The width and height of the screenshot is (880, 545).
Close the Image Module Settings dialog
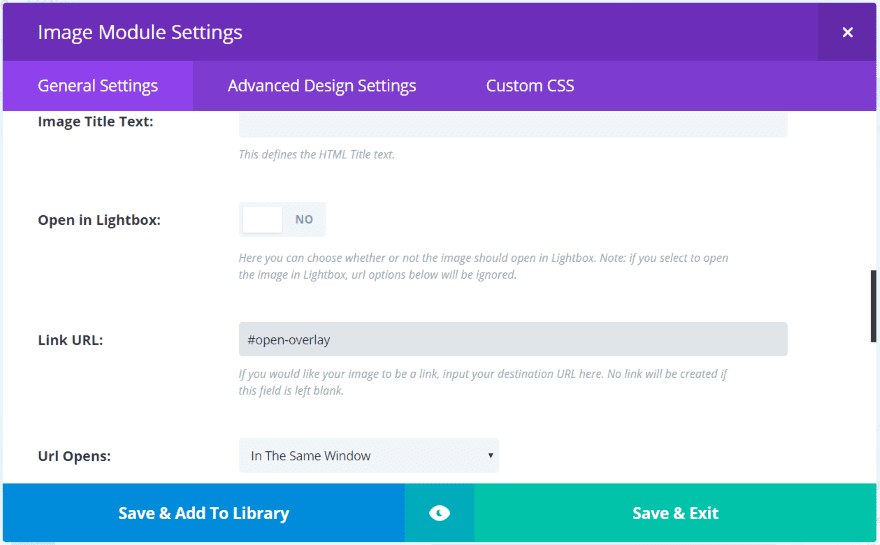point(847,32)
